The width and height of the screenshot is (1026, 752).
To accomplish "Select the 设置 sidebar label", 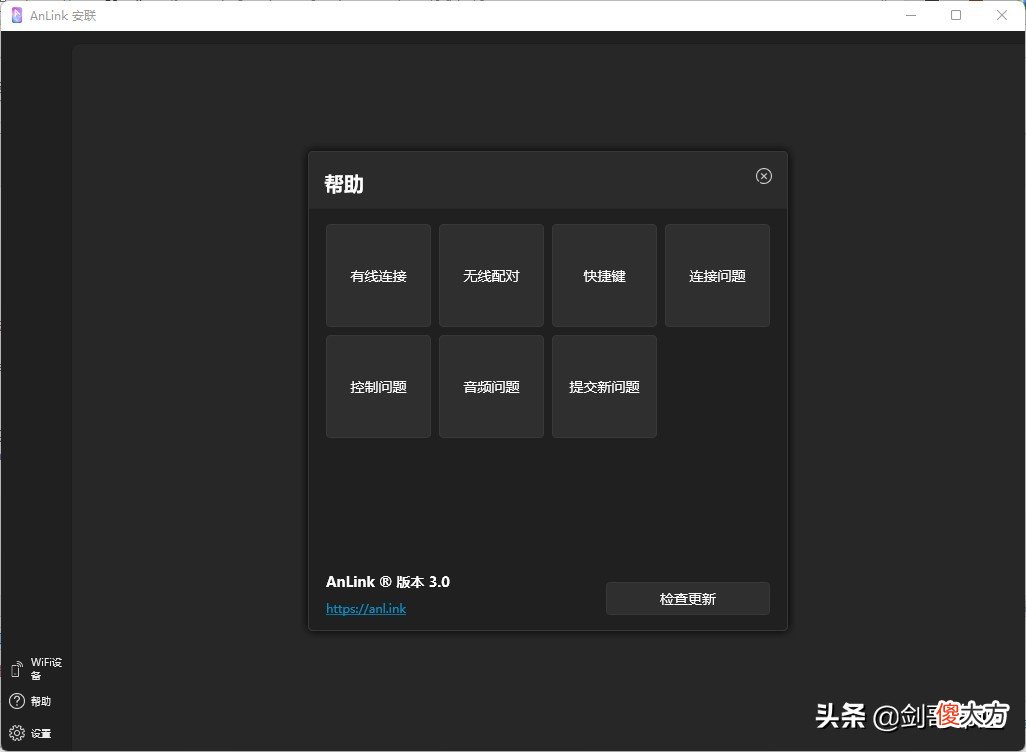I will coord(41,733).
